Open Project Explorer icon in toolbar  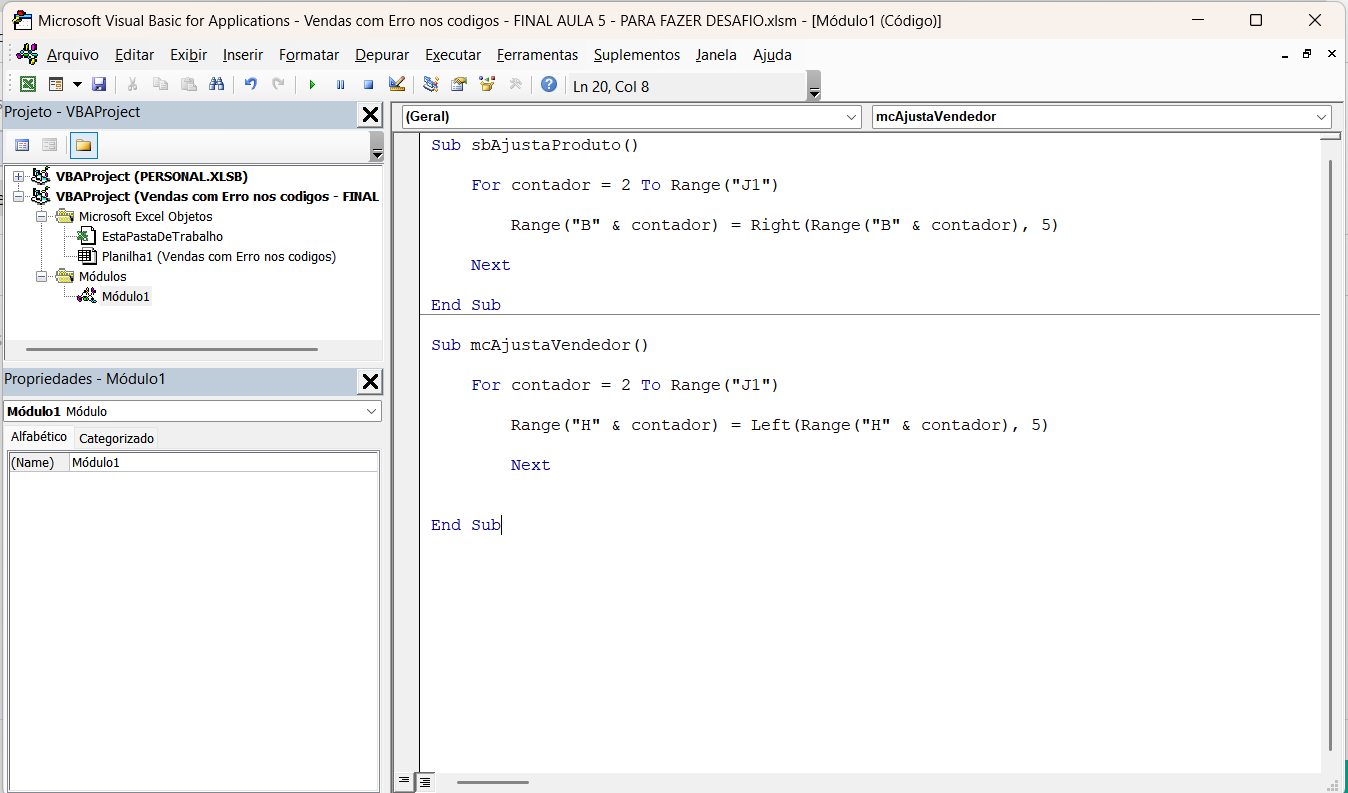coord(431,85)
